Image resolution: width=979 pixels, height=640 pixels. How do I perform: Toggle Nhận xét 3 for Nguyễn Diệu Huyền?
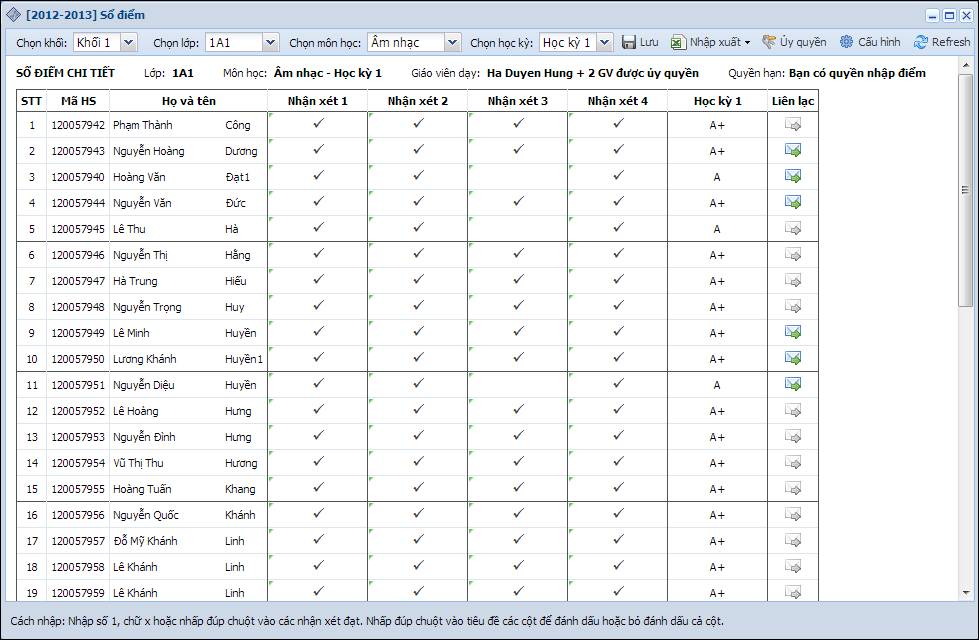(x=517, y=385)
